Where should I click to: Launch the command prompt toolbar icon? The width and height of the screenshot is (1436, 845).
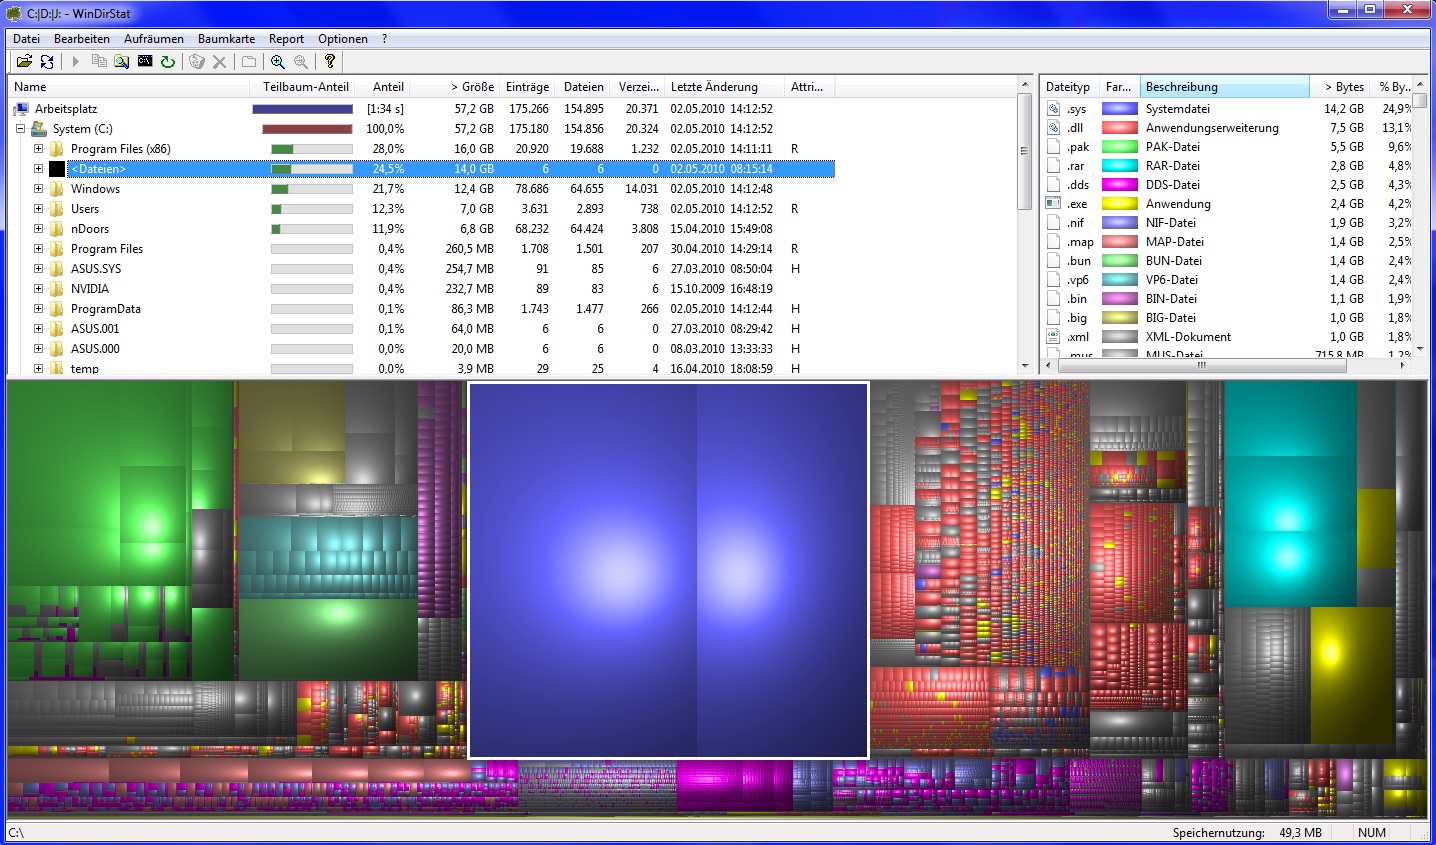(145, 62)
